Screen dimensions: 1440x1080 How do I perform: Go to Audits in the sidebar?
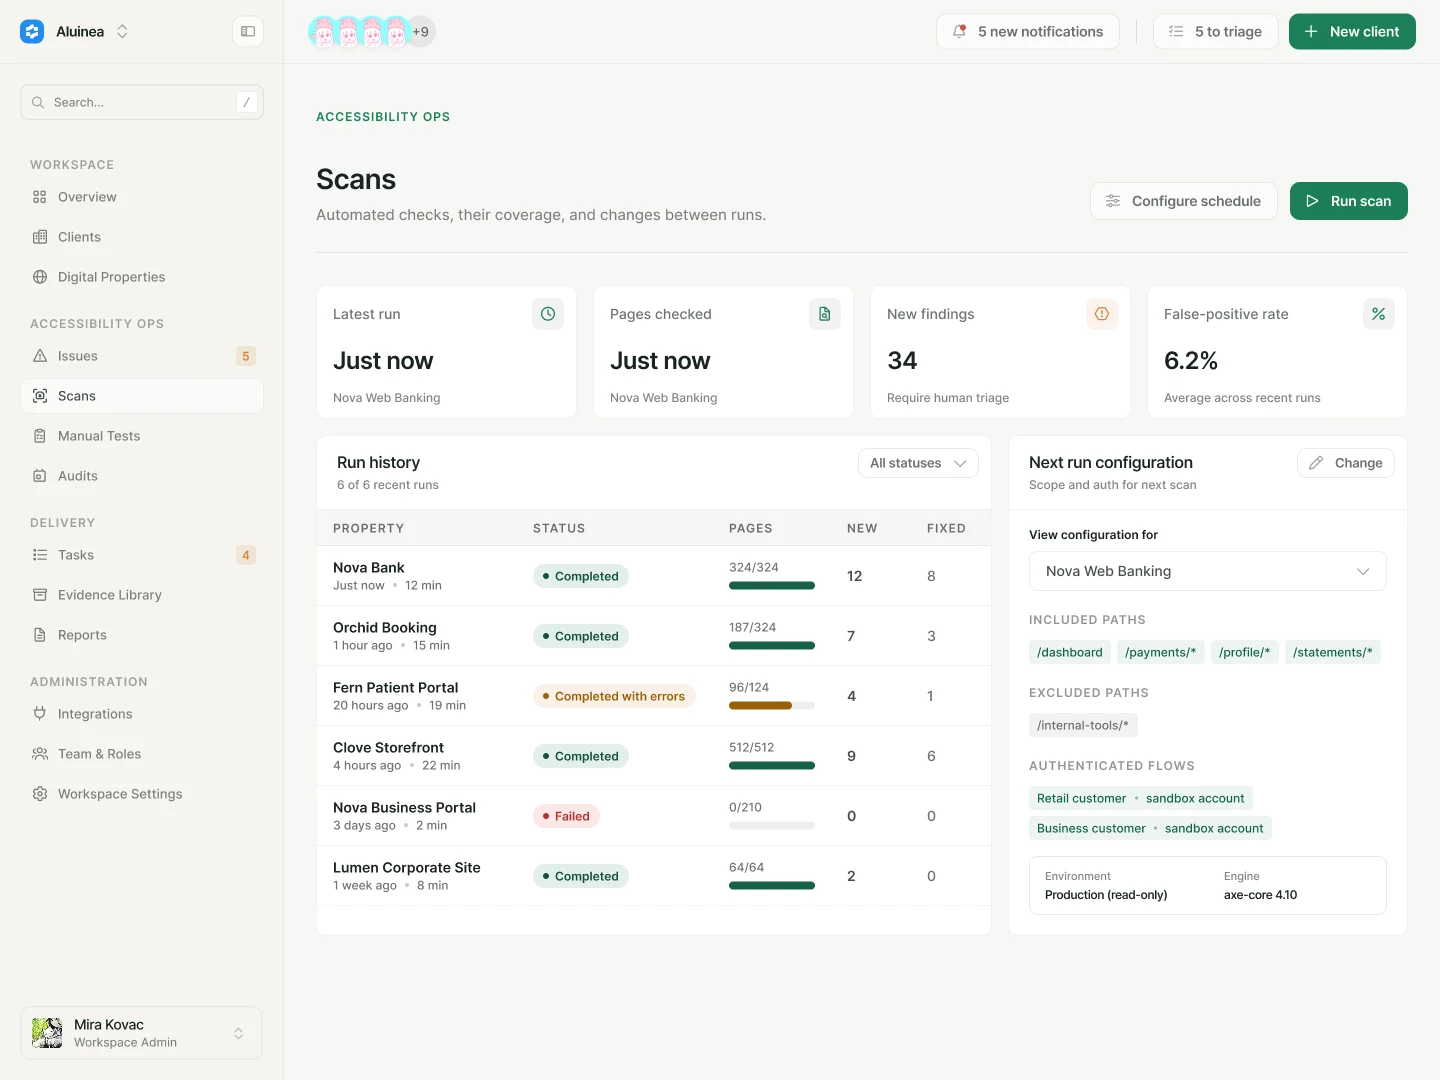tap(142, 476)
